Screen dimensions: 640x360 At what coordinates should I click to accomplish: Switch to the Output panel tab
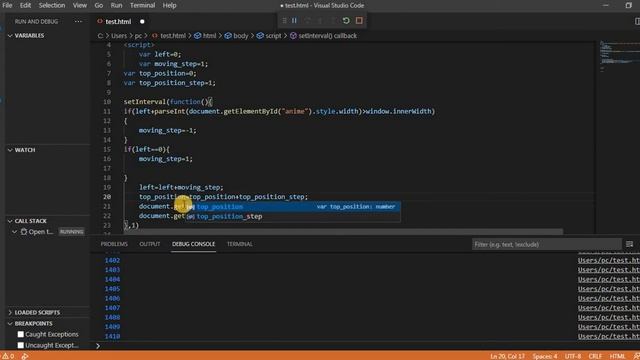(x=150, y=244)
